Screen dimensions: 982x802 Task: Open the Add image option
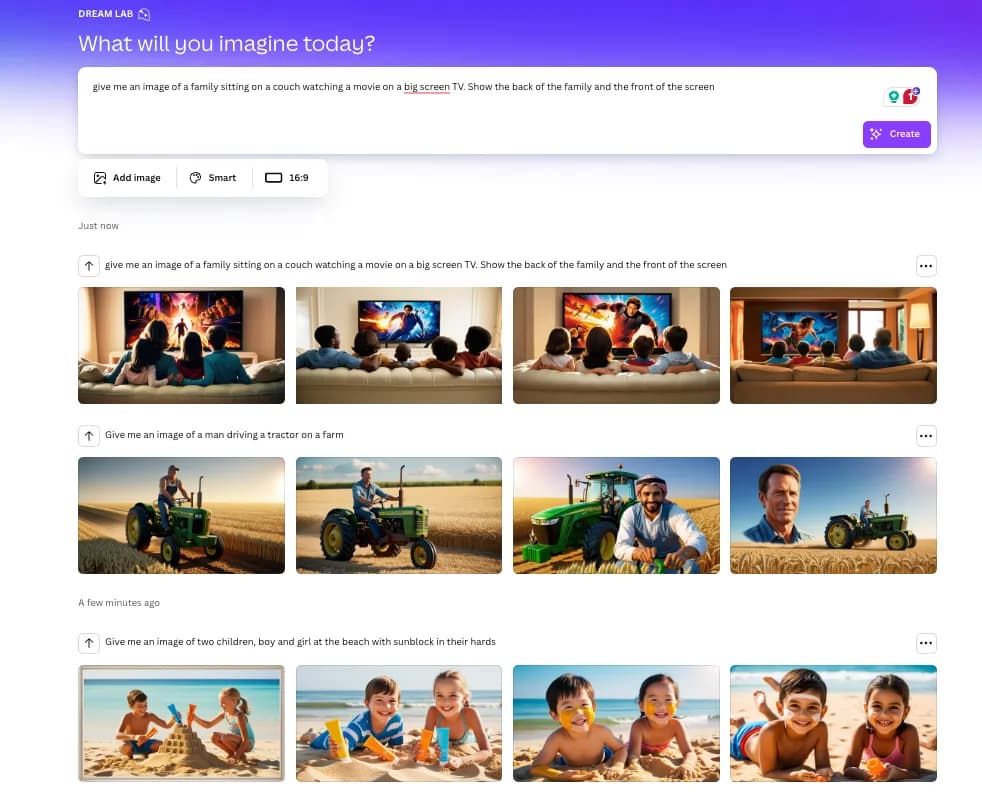coord(127,178)
